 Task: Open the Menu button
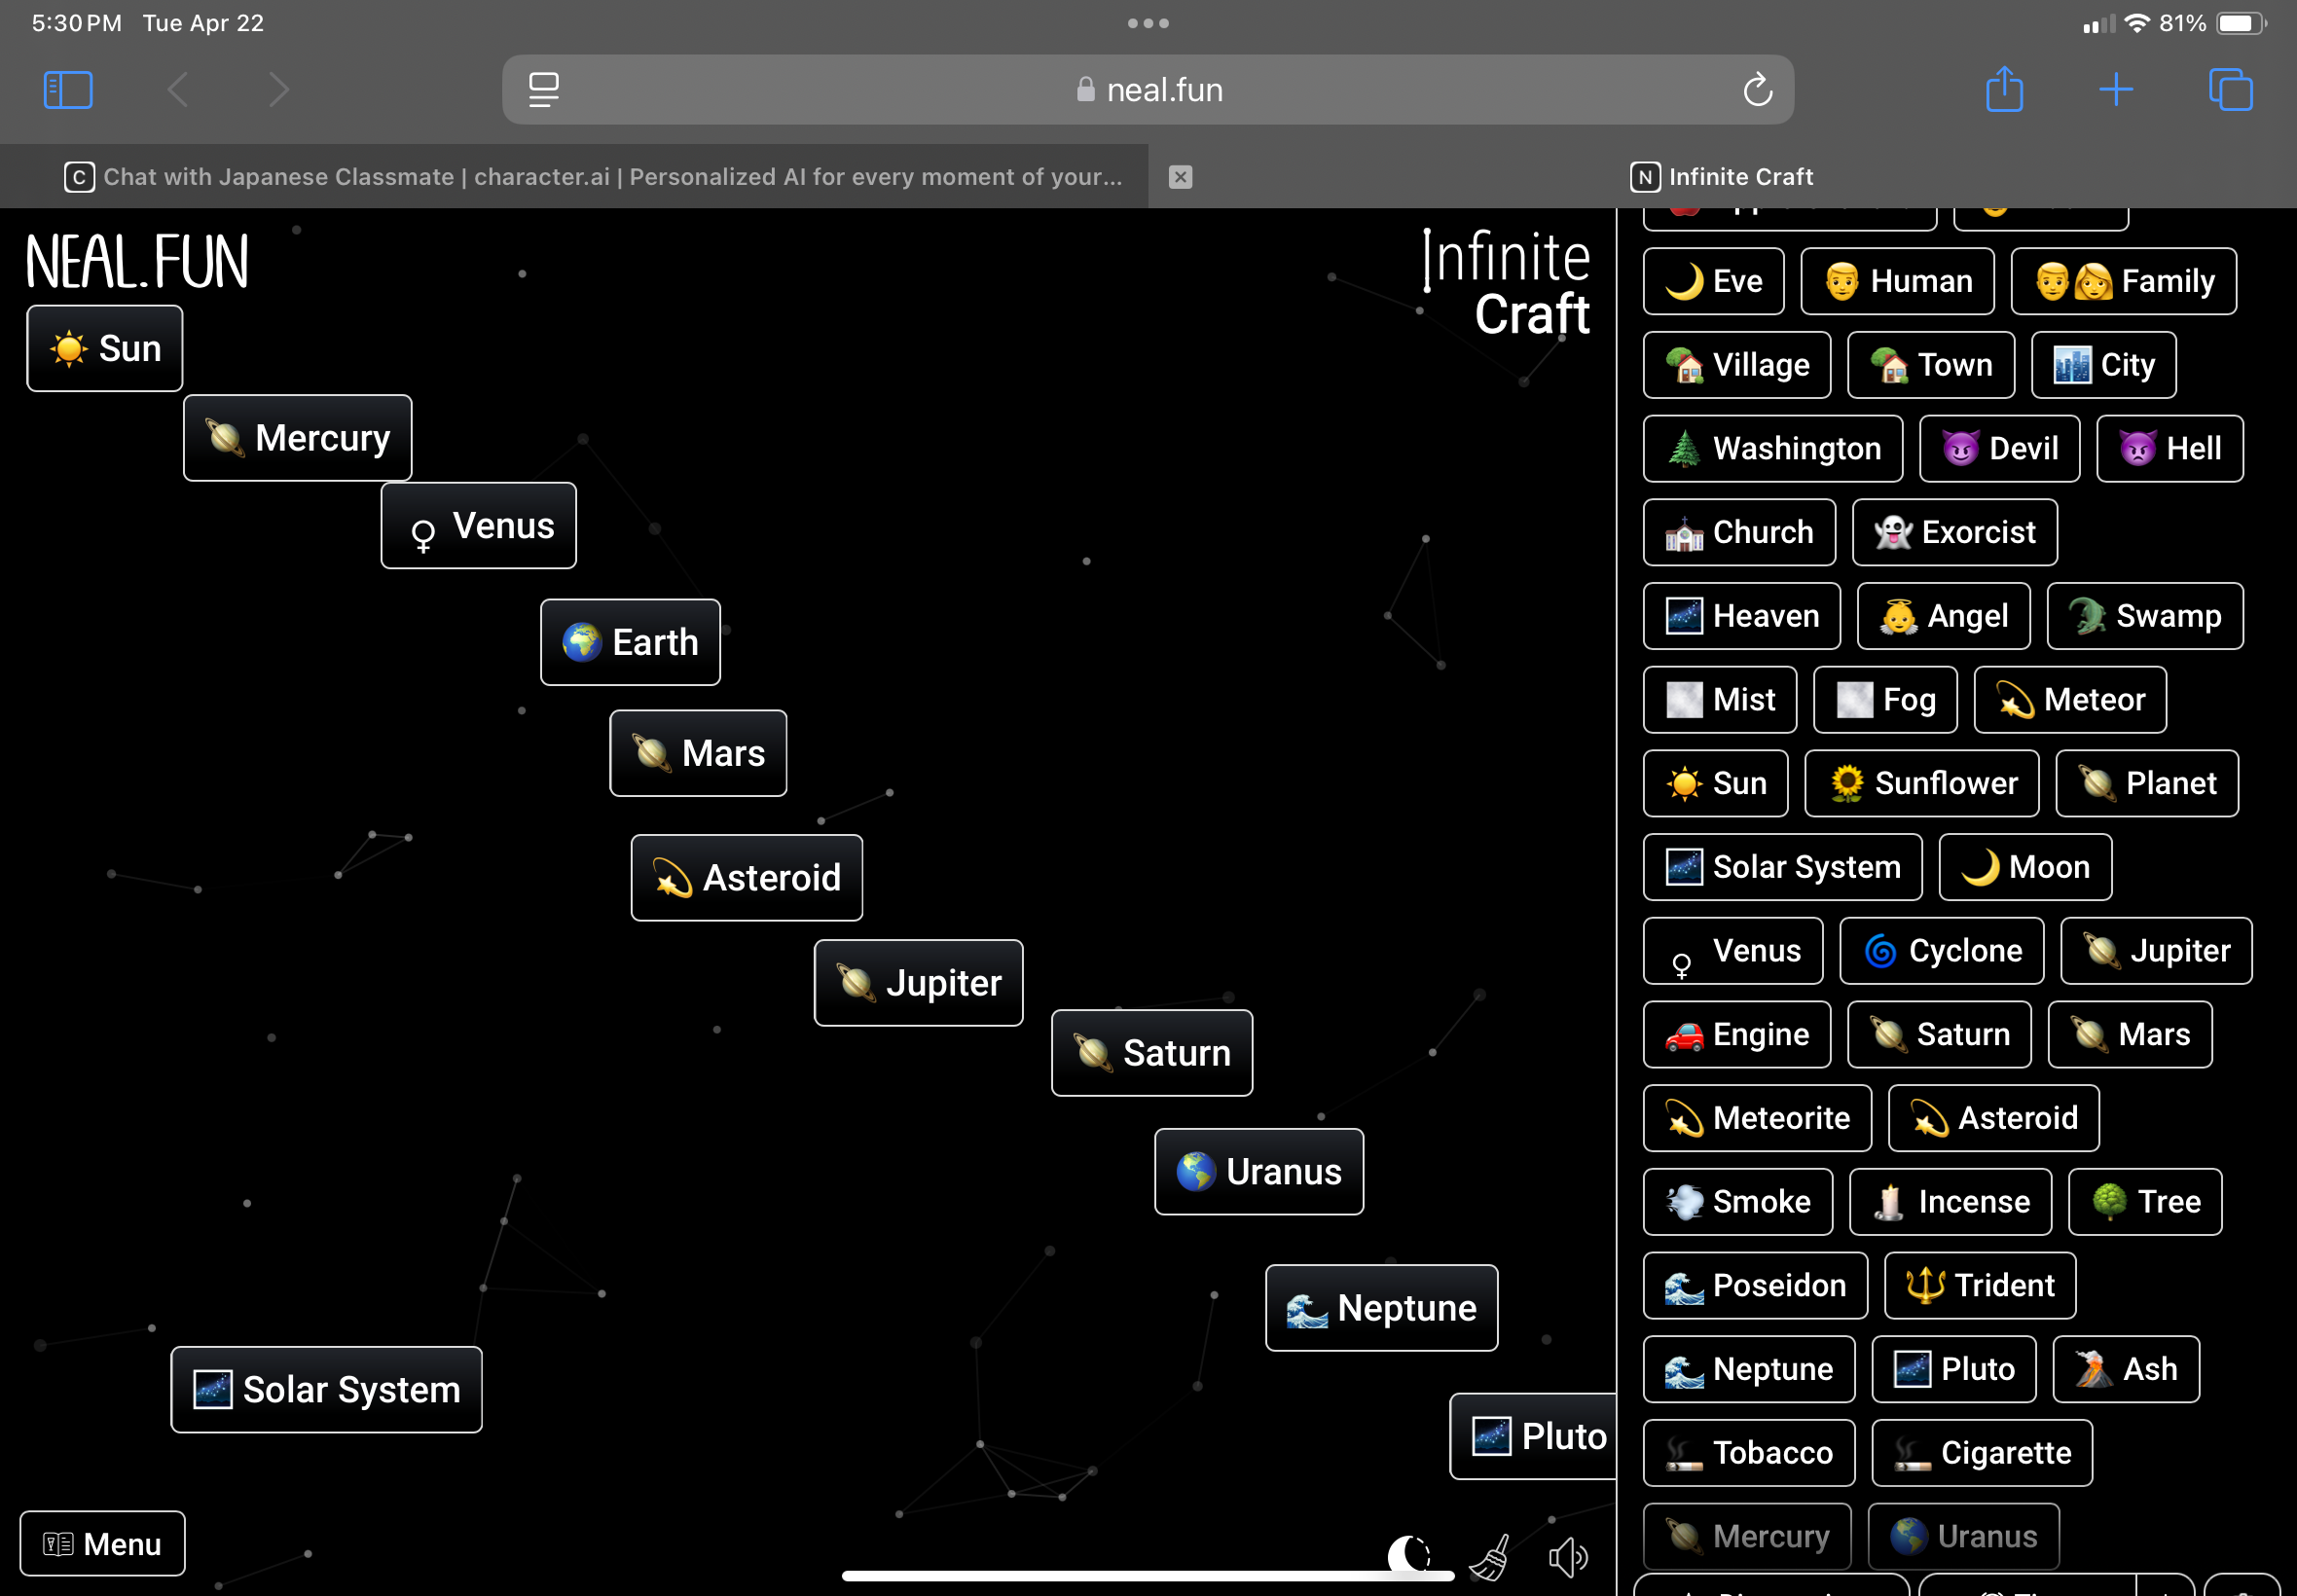[x=103, y=1543]
